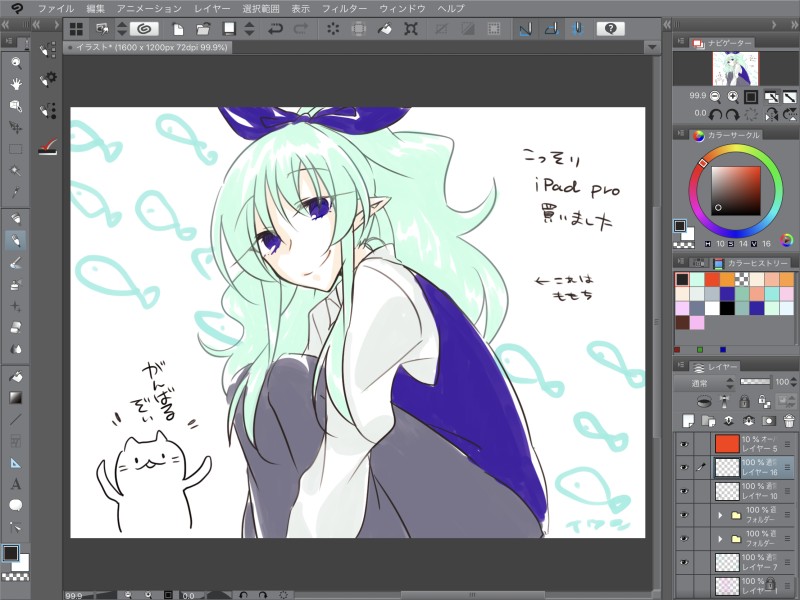Expand the フォルダー directly below レイヤー 10

[x=720, y=515]
